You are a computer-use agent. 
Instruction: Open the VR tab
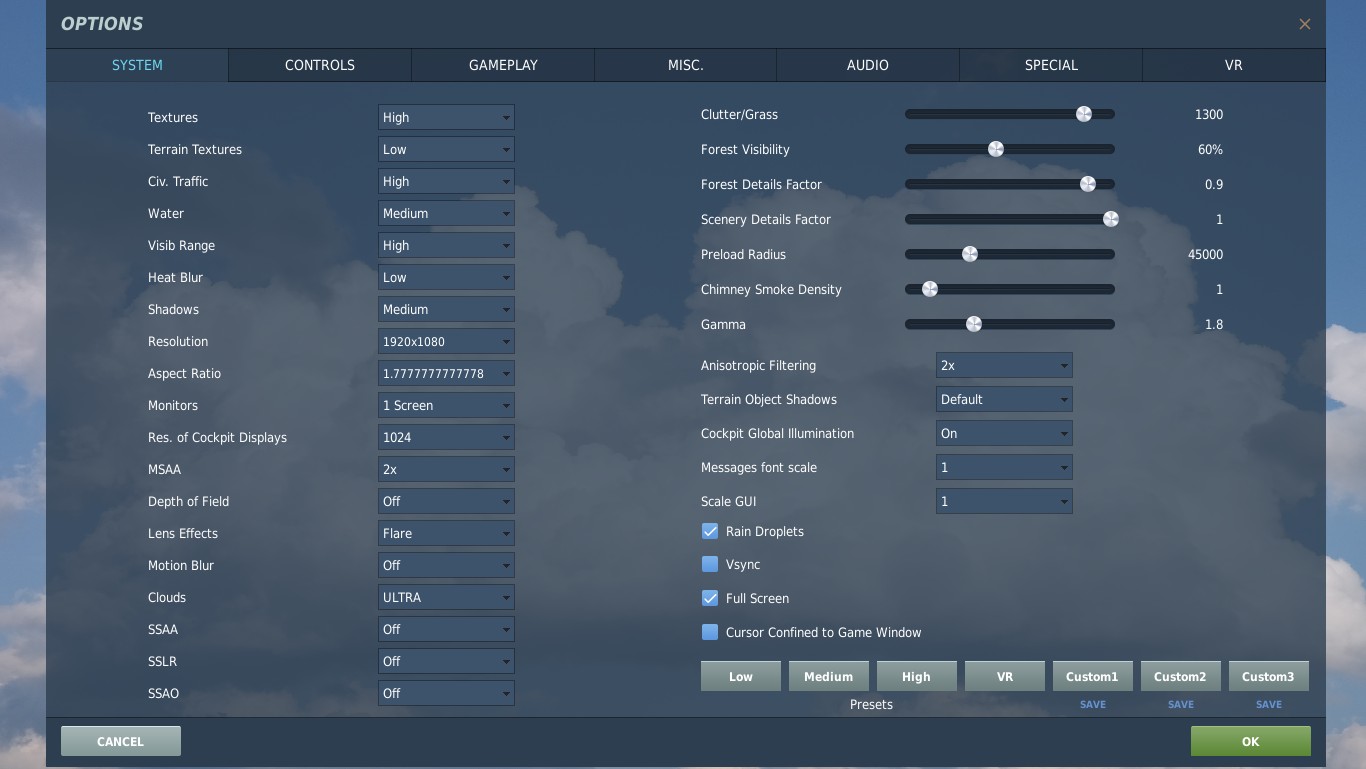click(1233, 65)
